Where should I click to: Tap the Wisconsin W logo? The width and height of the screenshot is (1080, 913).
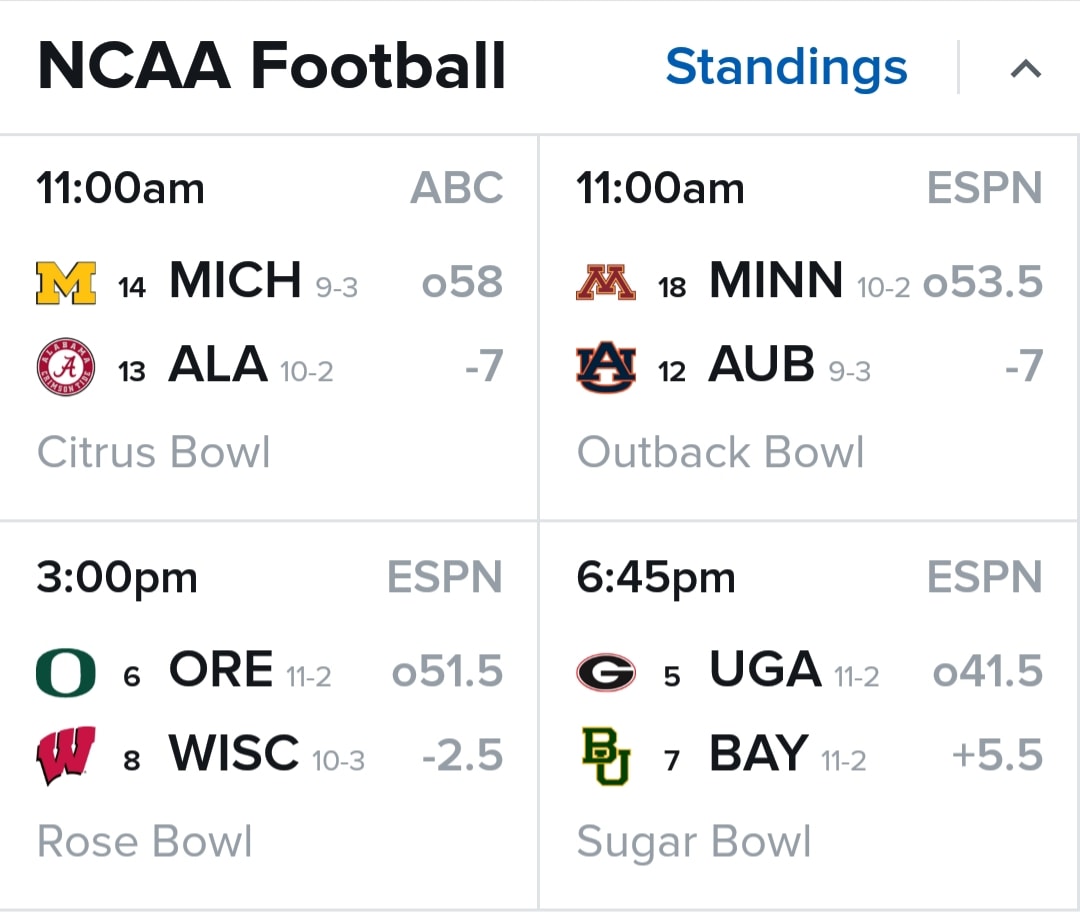[x=65, y=756]
